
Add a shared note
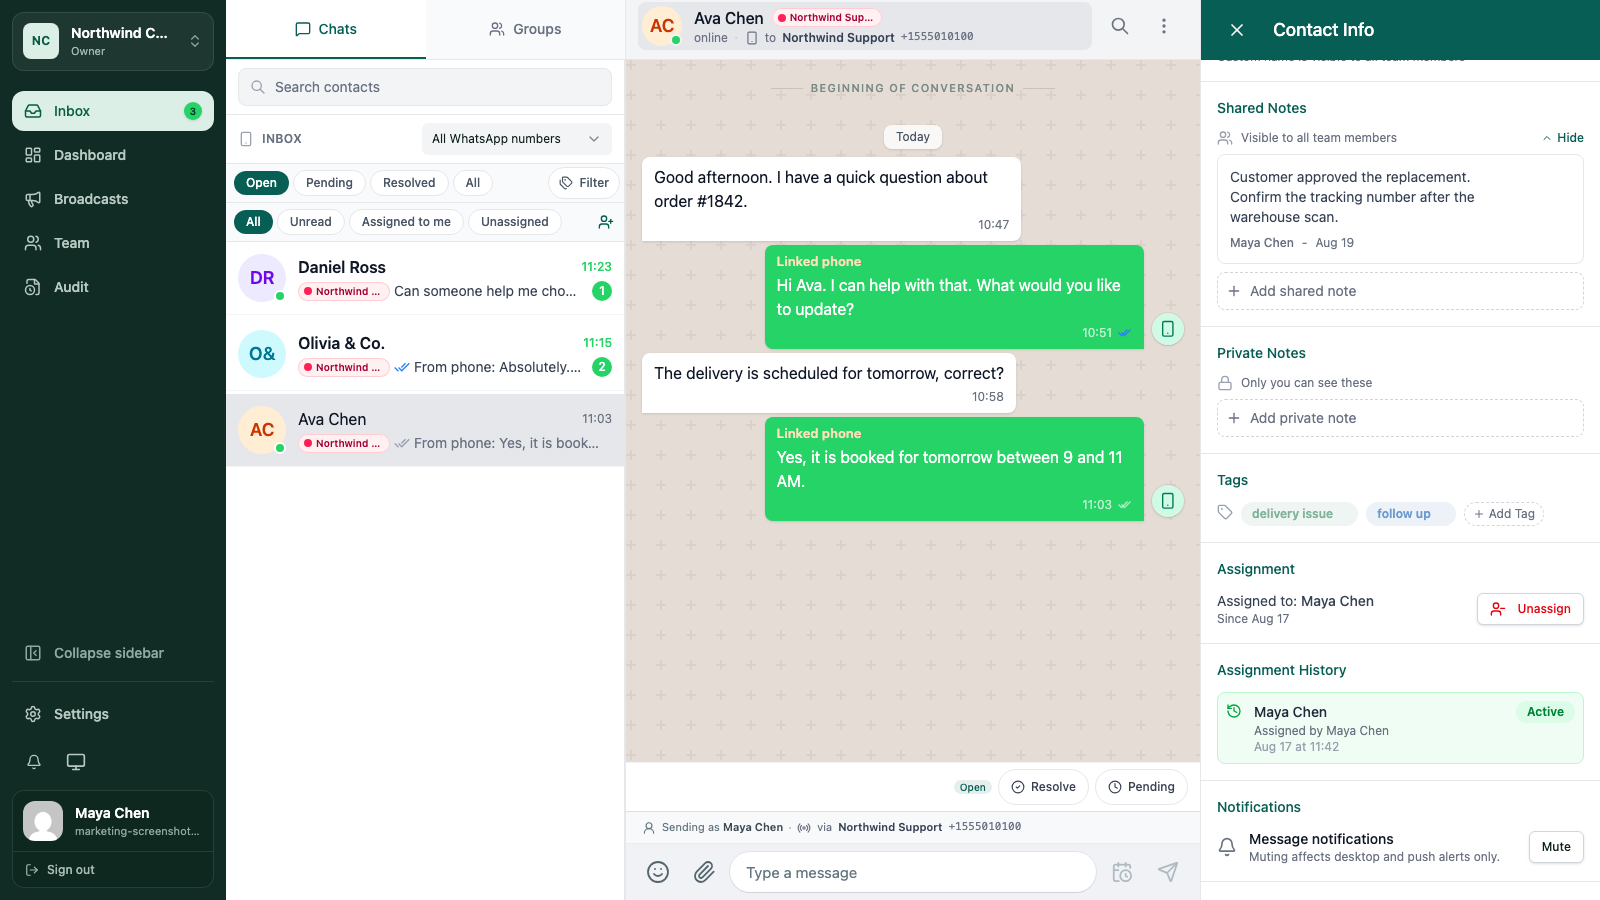coord(1400,291)
